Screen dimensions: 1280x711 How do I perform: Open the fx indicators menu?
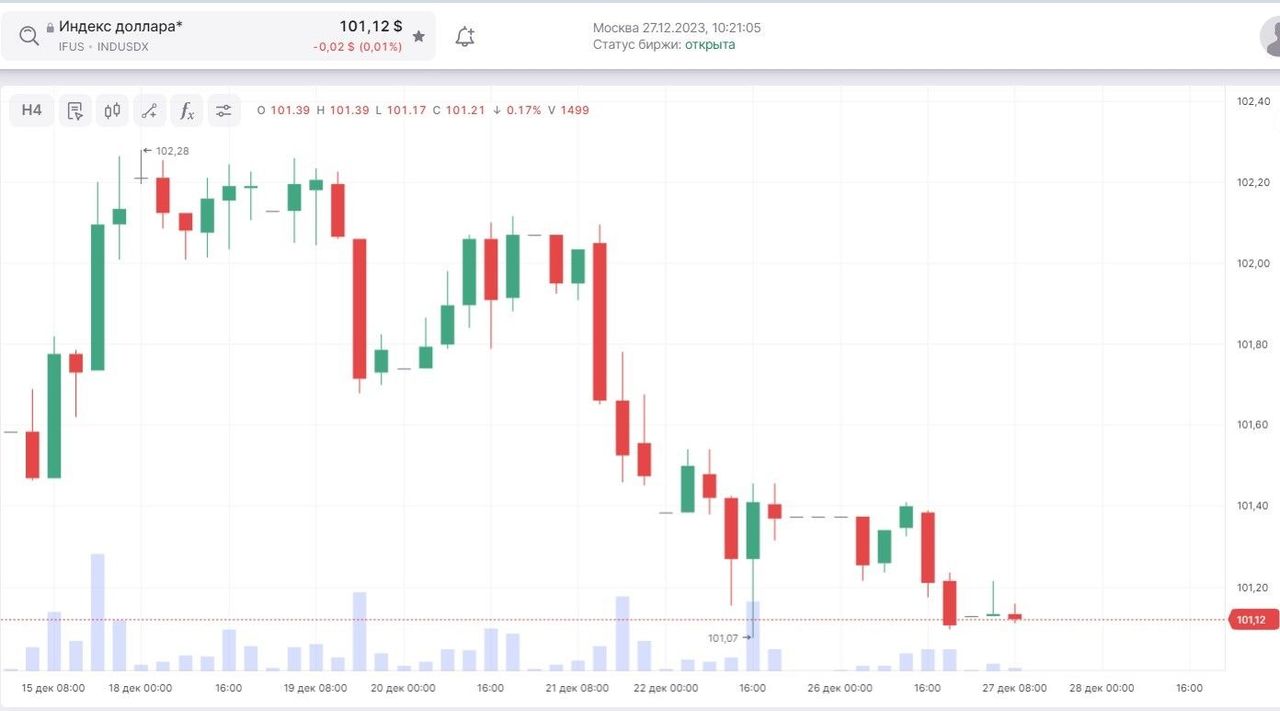tap(187, 111)
